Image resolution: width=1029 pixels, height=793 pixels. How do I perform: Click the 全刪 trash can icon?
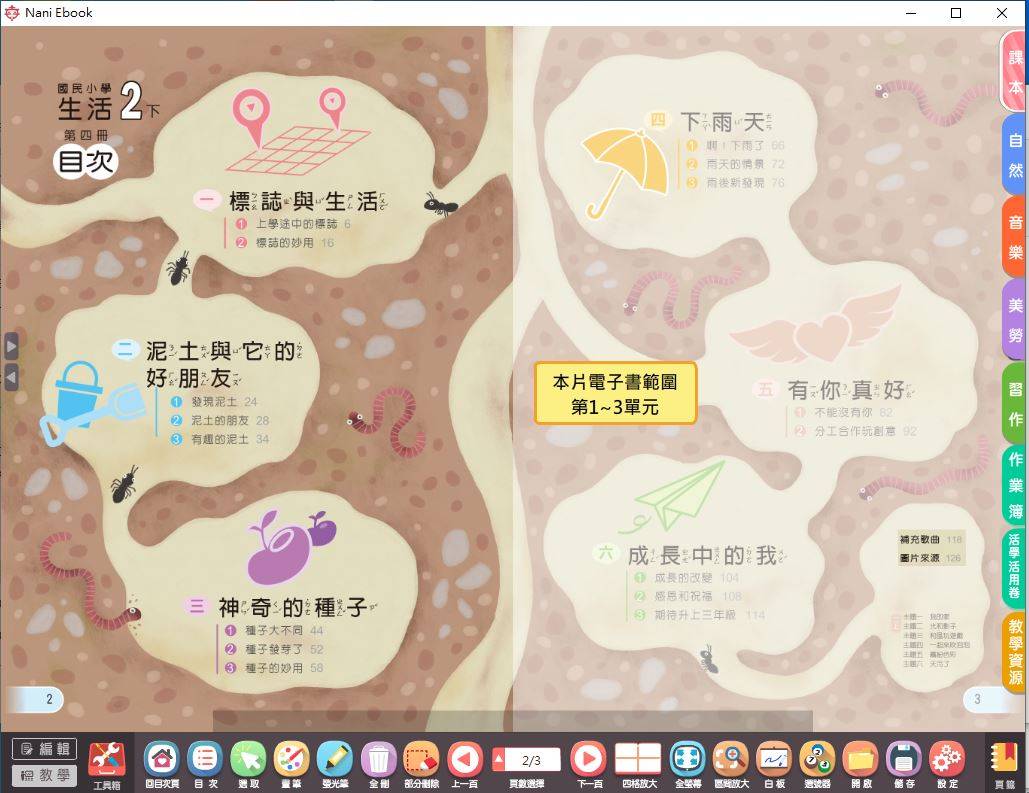pyautogui.click(x=379, y=765)
